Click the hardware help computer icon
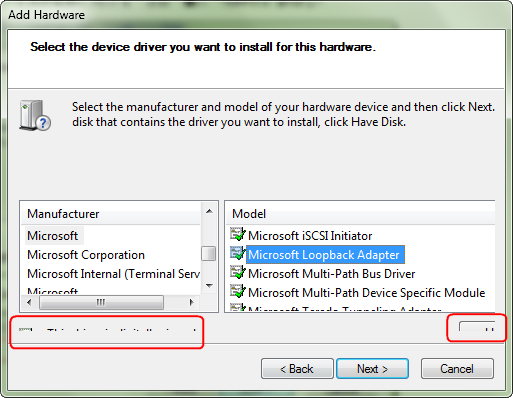The image size is (513, 398). point(35,115)
